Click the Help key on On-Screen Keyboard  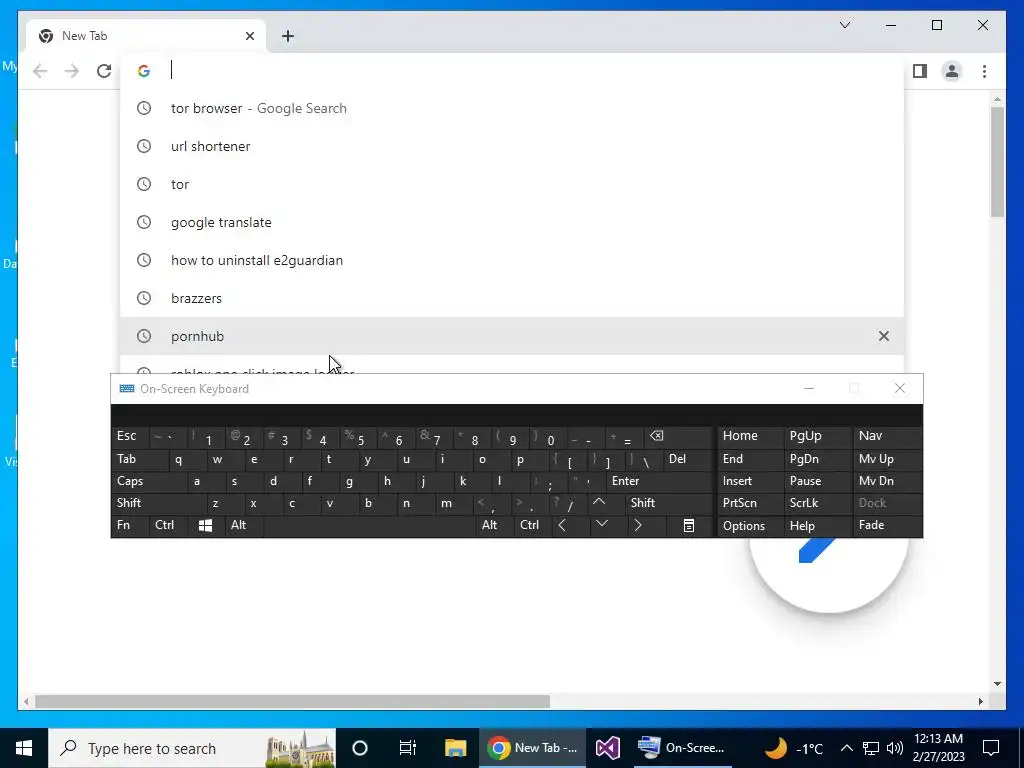(818, 526)
